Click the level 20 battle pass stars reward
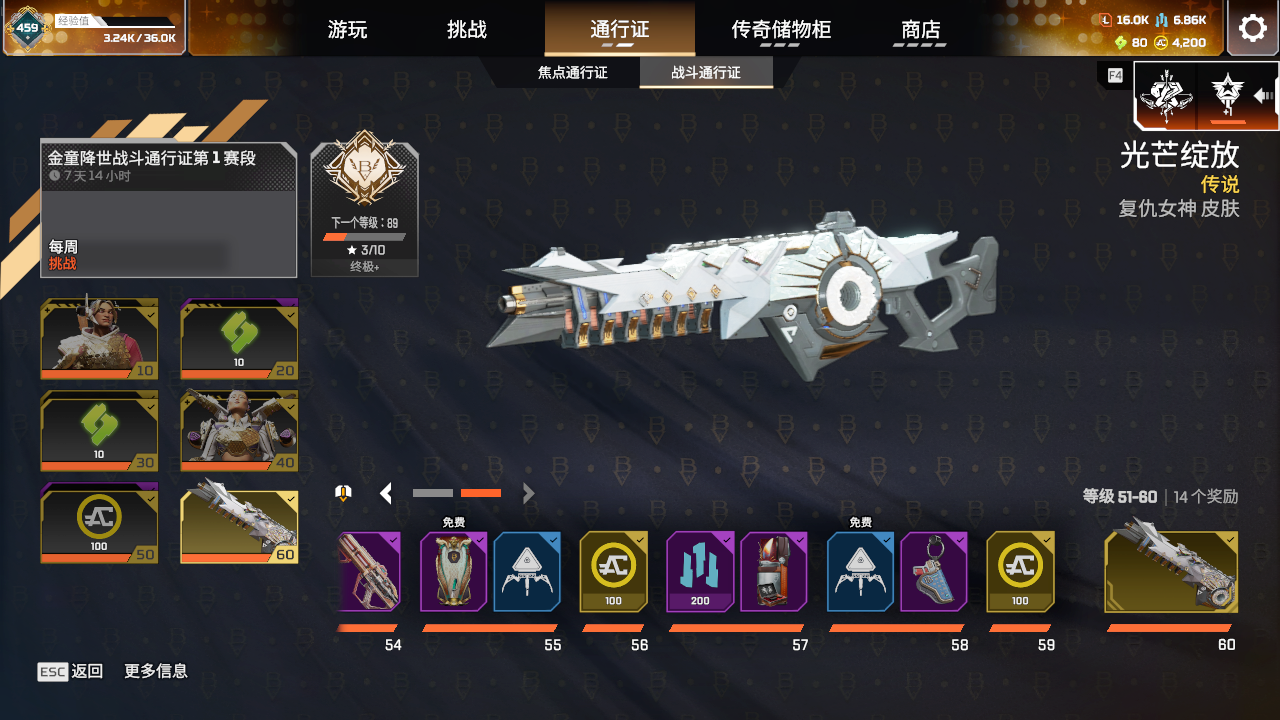The width and height of the screenshot is (1280, 720). tap(239, 339)
